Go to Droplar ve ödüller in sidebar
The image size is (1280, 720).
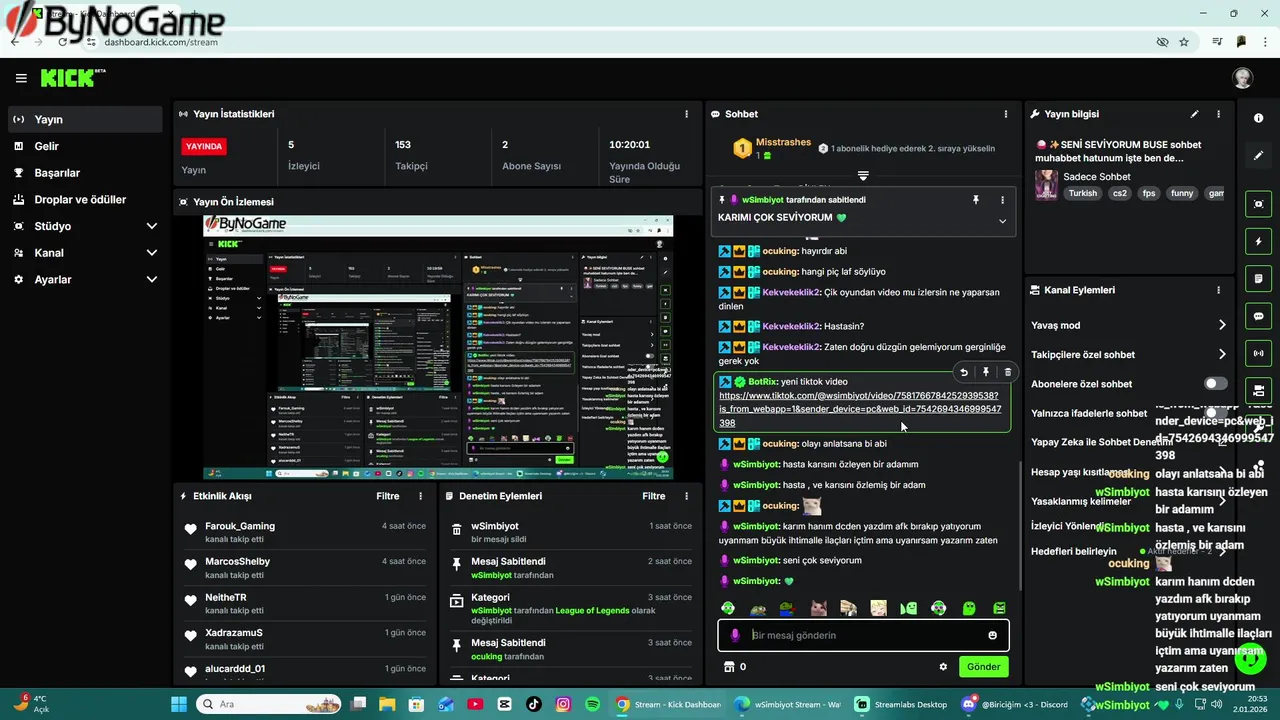85,200
